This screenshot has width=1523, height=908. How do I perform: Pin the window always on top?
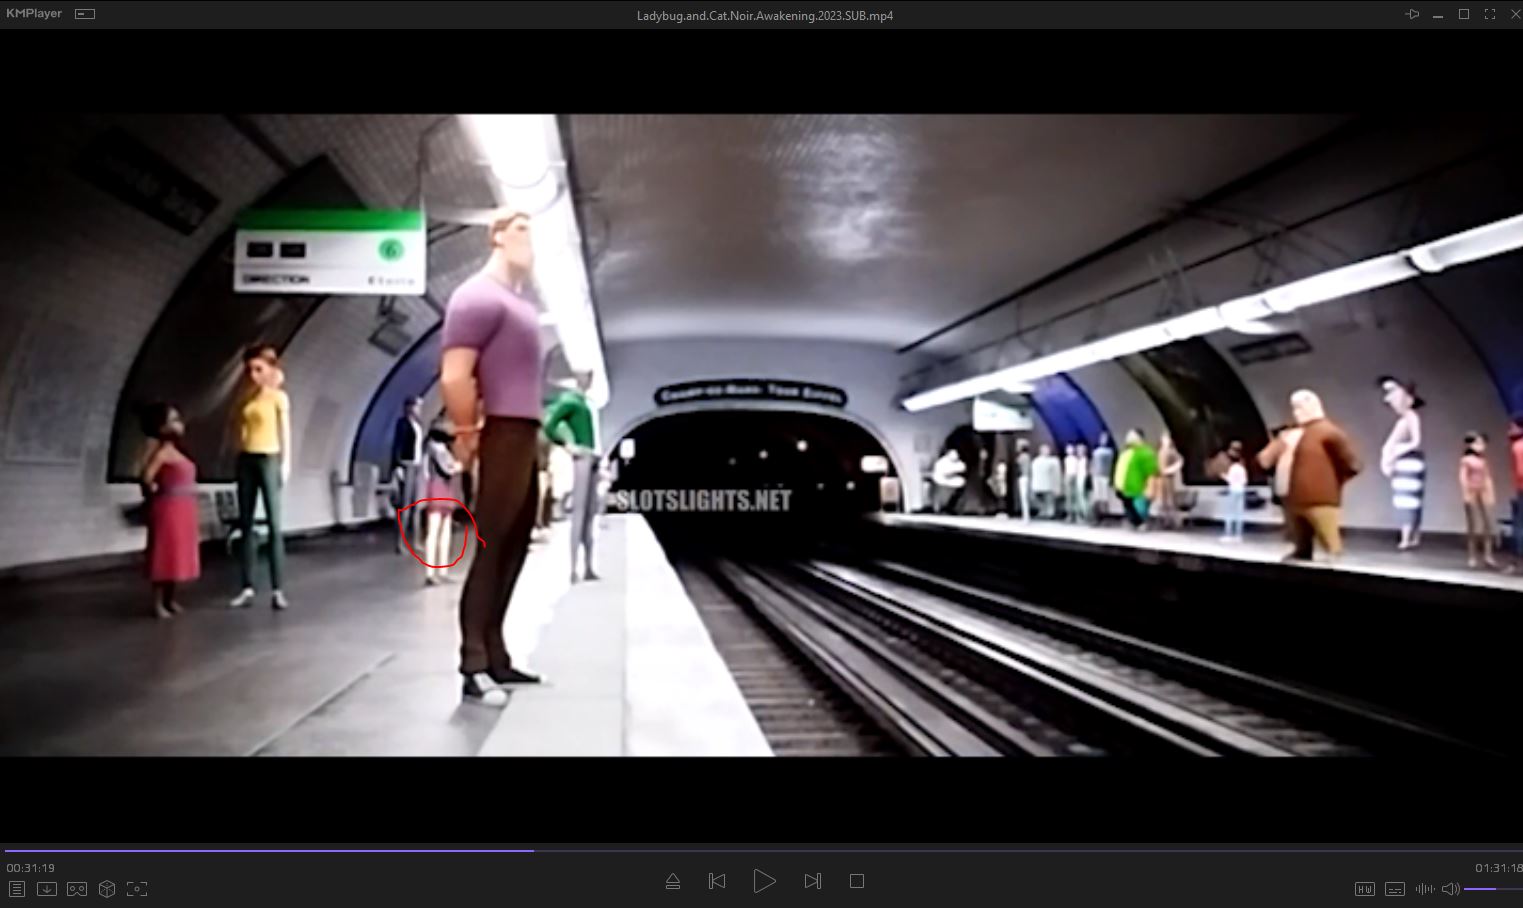[1412, 14]
